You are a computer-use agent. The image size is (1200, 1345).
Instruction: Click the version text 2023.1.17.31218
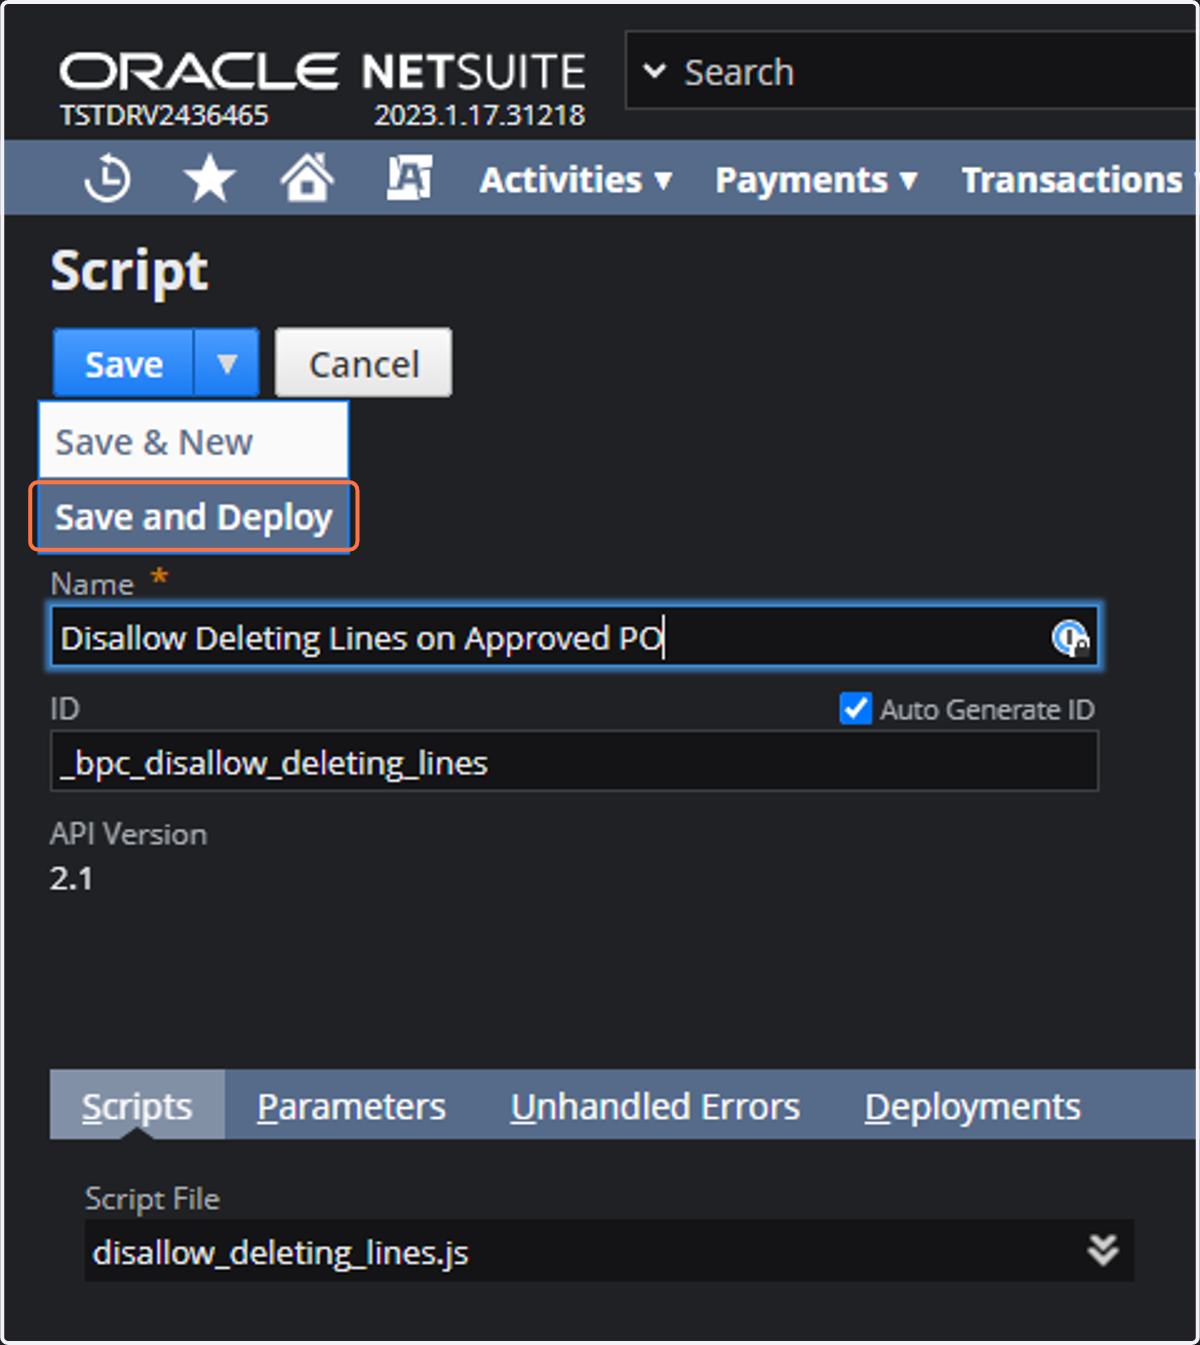479,115
